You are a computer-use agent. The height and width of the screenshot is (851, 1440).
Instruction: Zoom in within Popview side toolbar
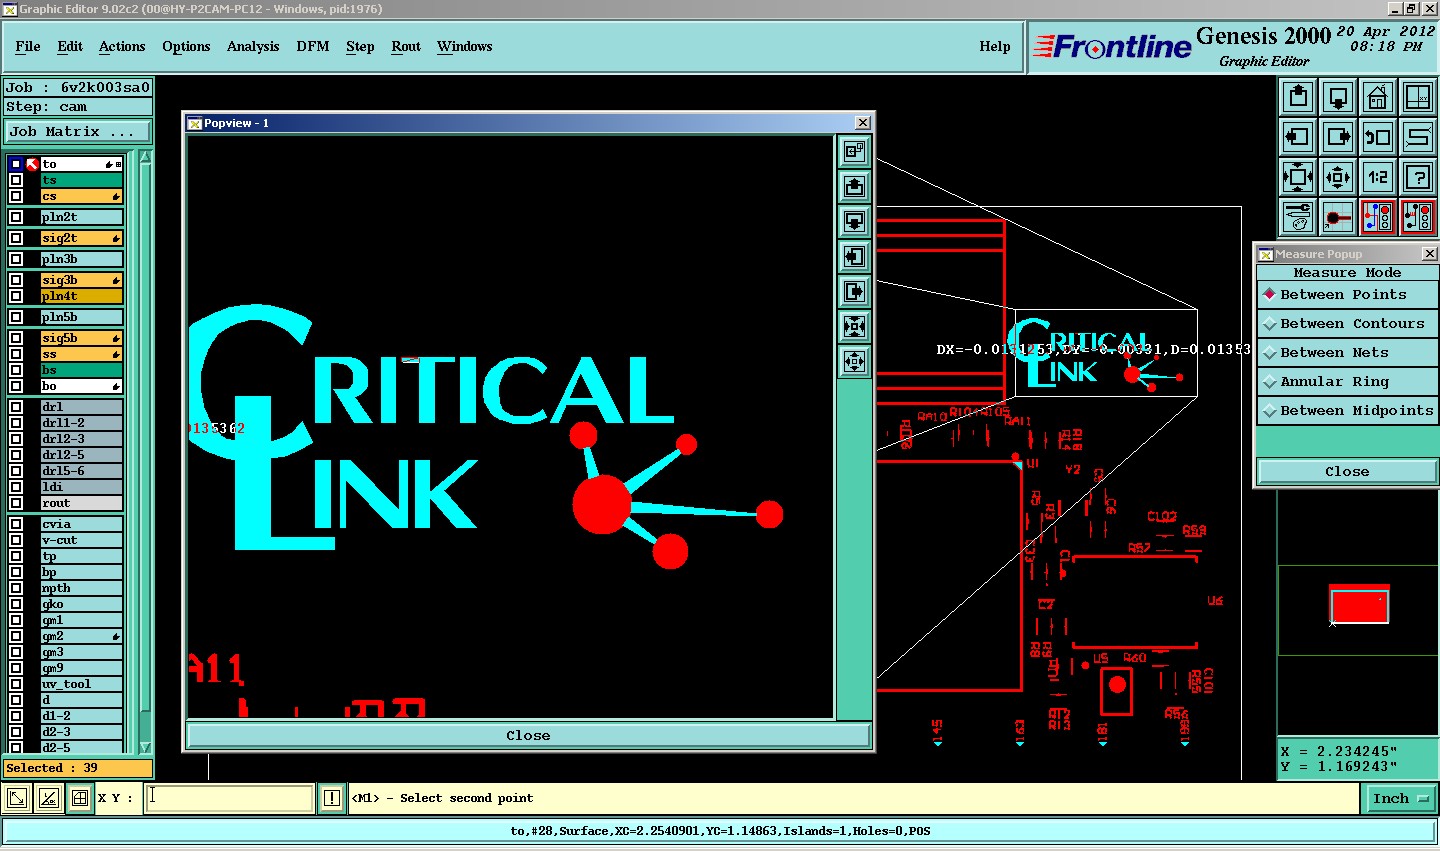[x=854, y=326]
